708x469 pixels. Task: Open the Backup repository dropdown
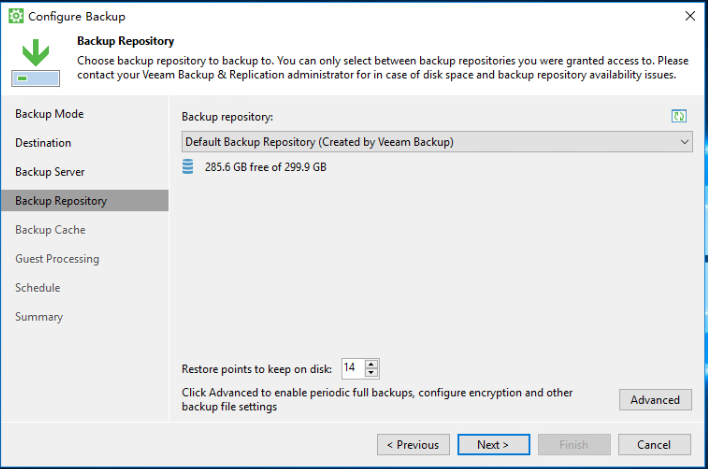click(437, 142)
